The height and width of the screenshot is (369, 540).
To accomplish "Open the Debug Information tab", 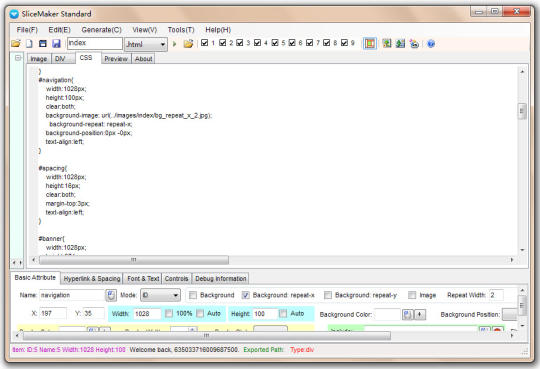I will click(221, 279).
